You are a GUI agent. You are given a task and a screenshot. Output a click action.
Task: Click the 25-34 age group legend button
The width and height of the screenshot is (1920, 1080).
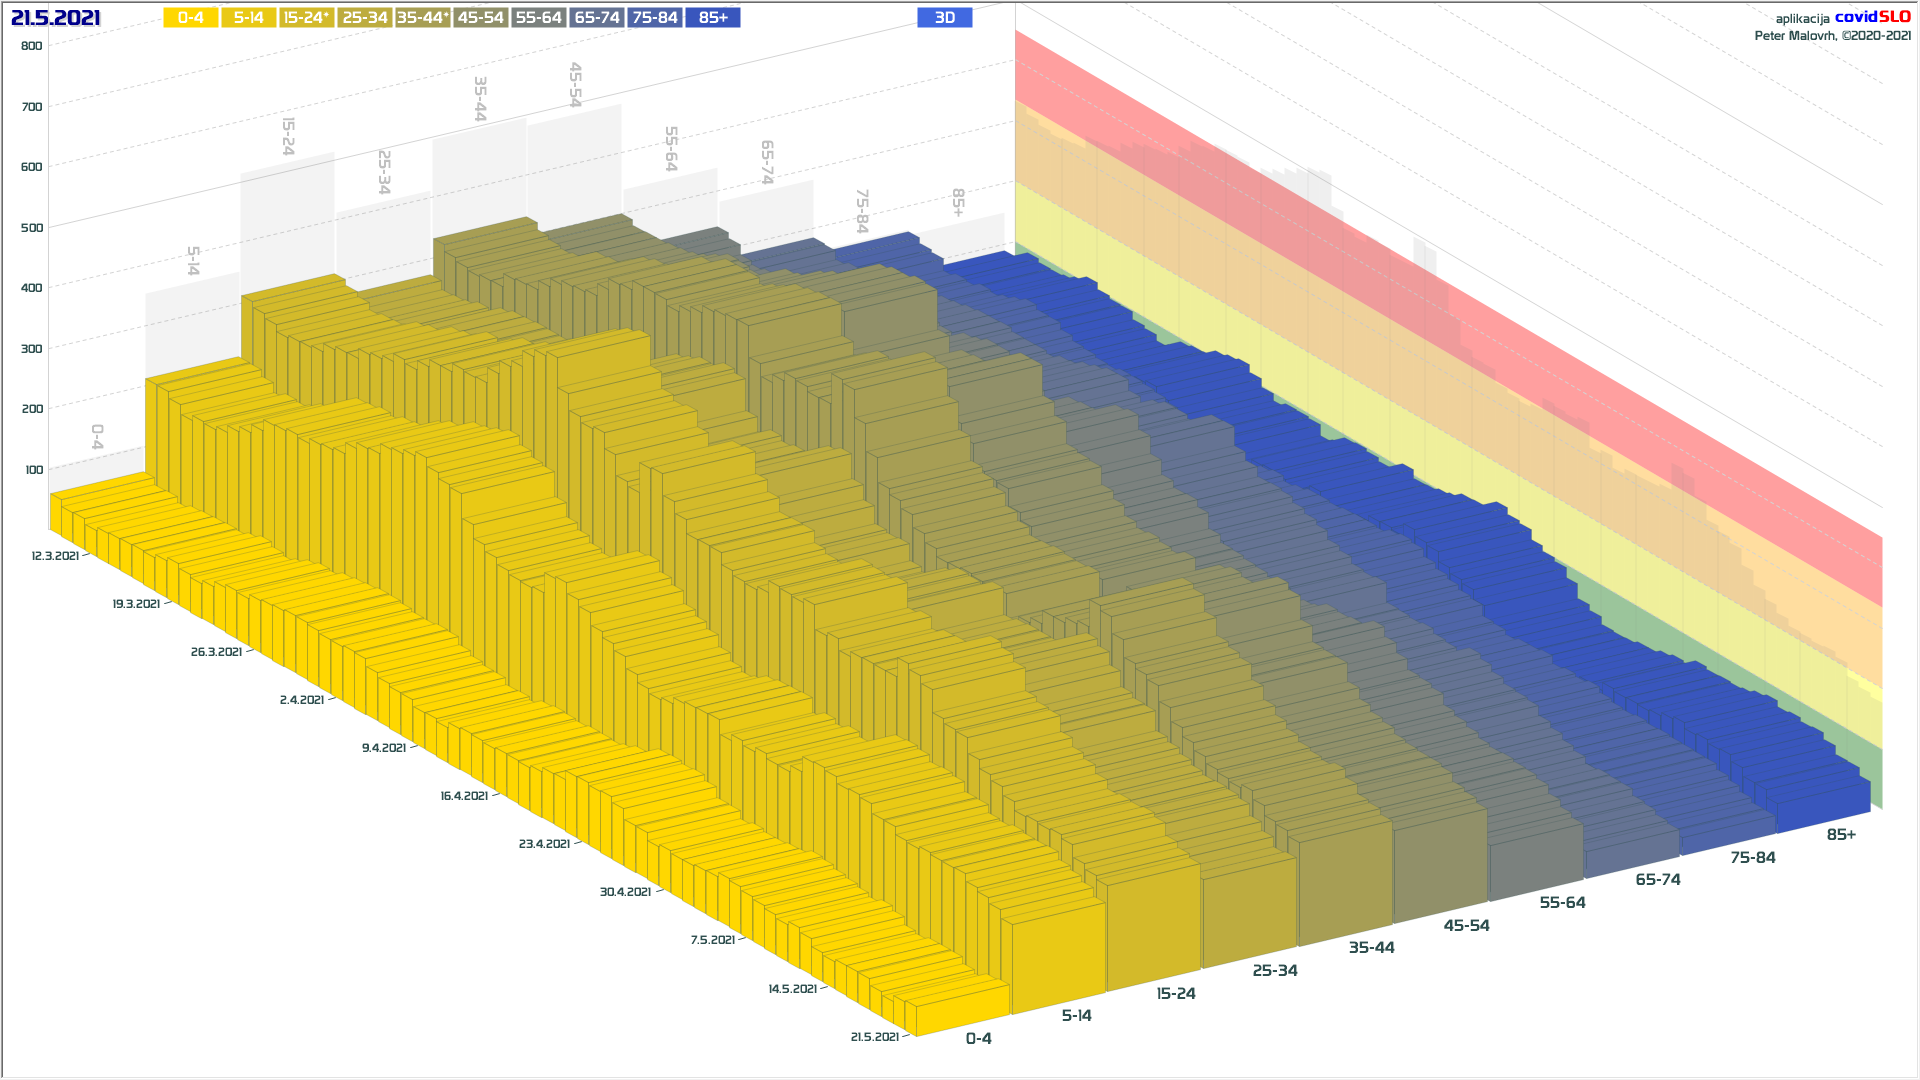(364, 18)
